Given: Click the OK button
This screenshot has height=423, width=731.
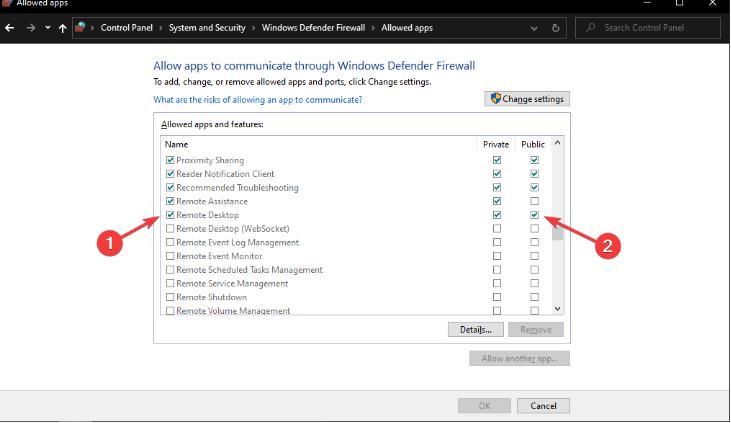Looking at the screenshot, I should pyautogui.click(x=484, y=406).
